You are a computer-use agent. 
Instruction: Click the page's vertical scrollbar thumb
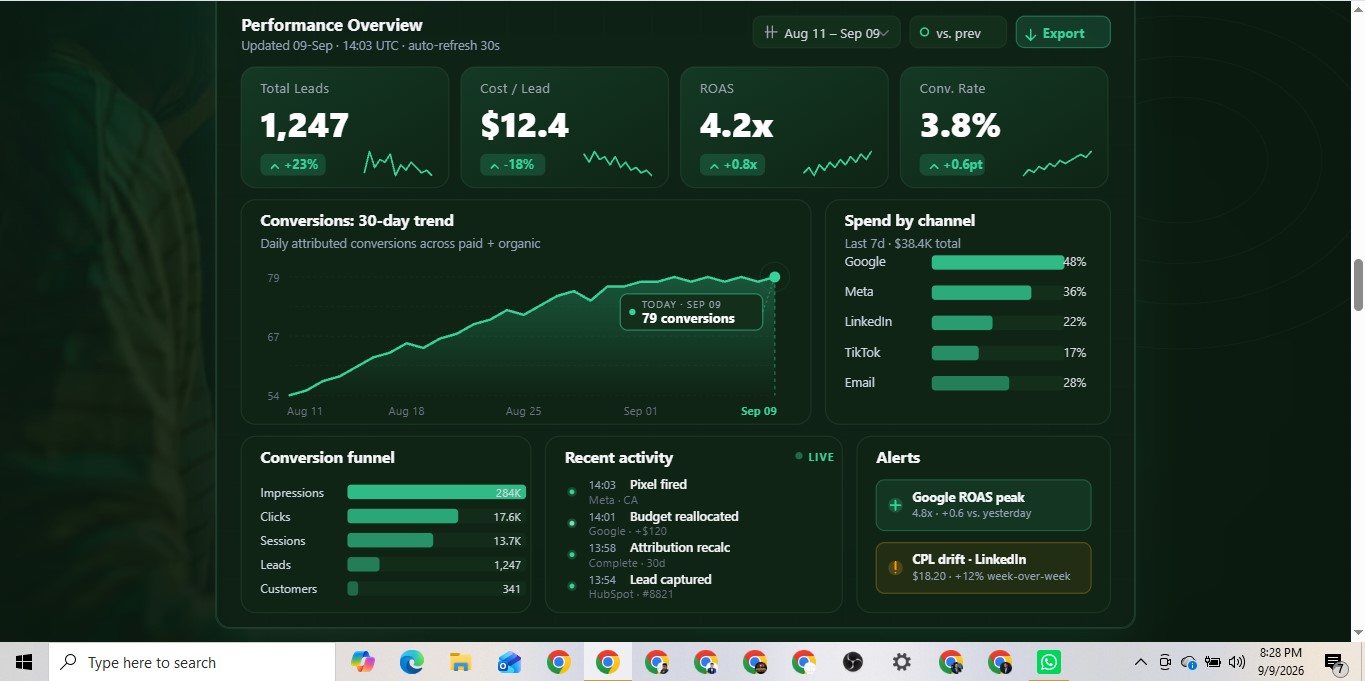(1358, 285)
